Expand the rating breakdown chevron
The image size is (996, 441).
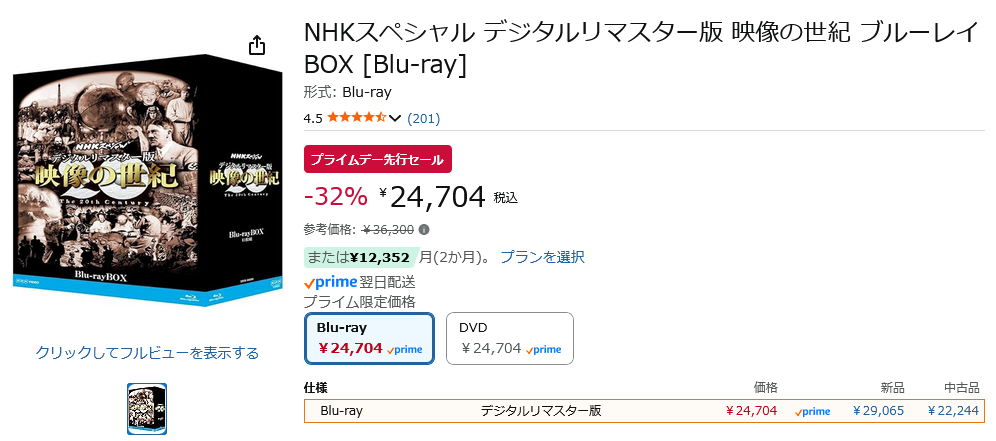coord(394,118)
